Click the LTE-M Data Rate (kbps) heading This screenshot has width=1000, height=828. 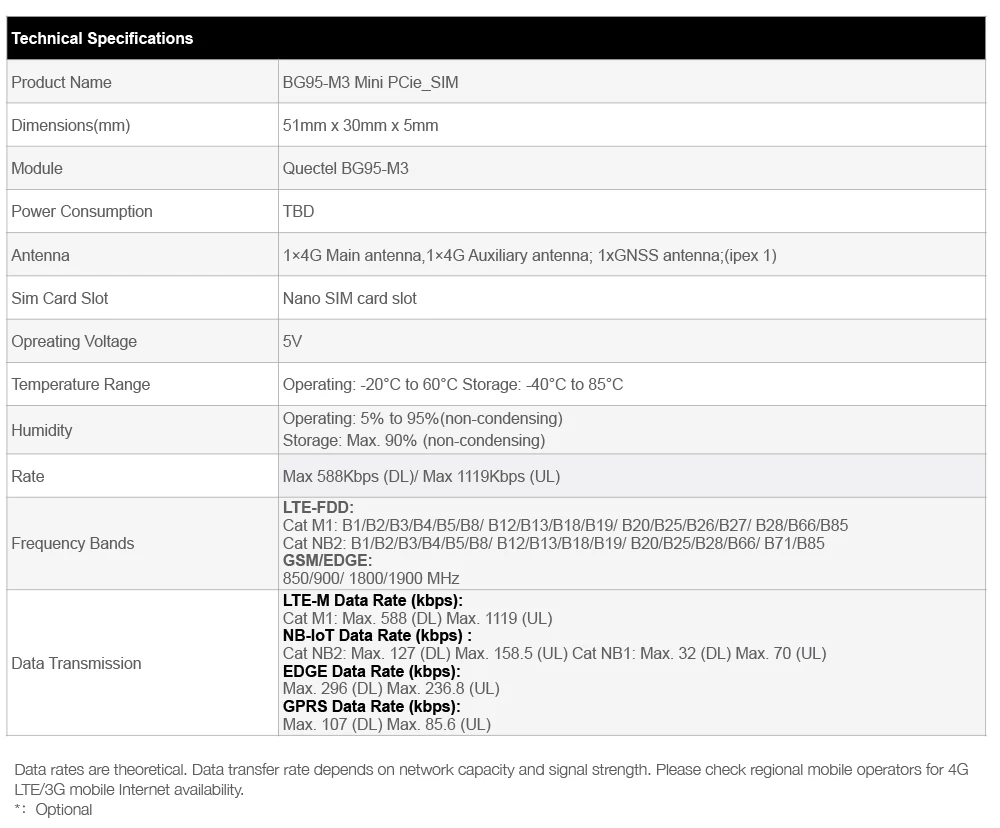372,601
